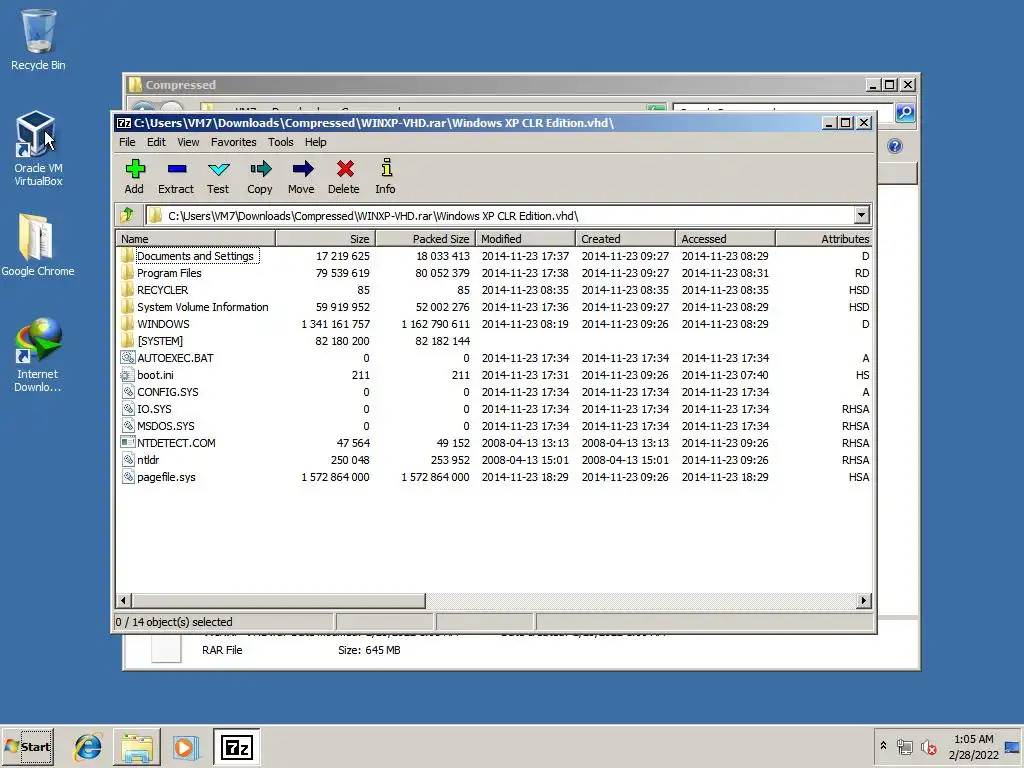Screen dimensions: 1024x768
Task: Click the Info toolbar icon
Action: pos(387,168)
